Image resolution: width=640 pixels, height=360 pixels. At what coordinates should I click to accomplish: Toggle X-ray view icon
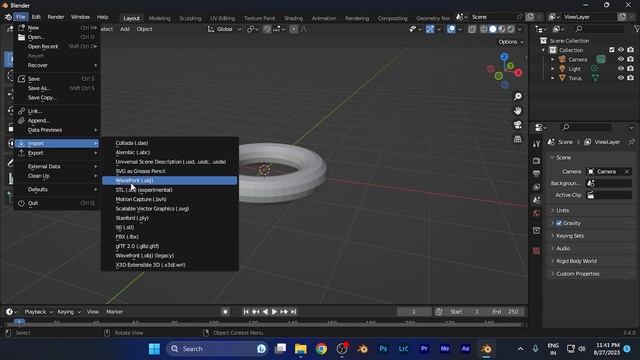point(472,29)
